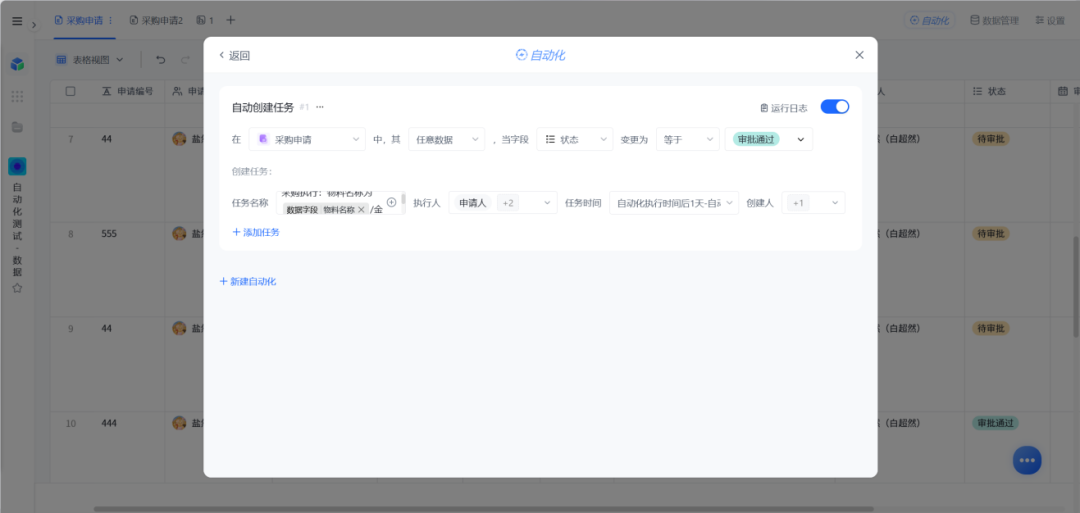Image resolution: width=1080 pixels, height=513 pixels.
Task: Star the app with the sidebar star icon
Action: 17,288
